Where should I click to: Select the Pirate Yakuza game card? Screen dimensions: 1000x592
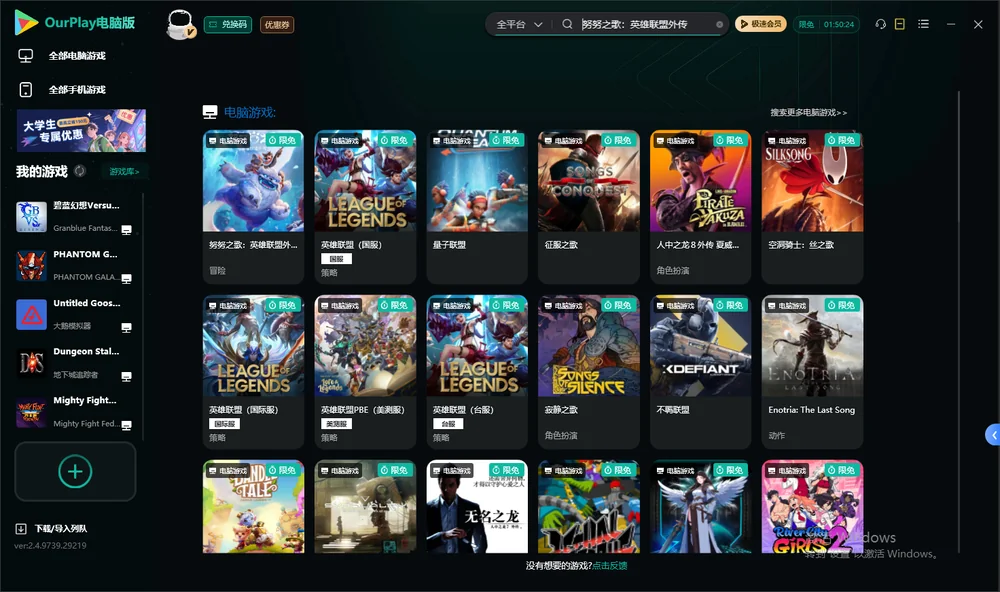coord(700,207)
